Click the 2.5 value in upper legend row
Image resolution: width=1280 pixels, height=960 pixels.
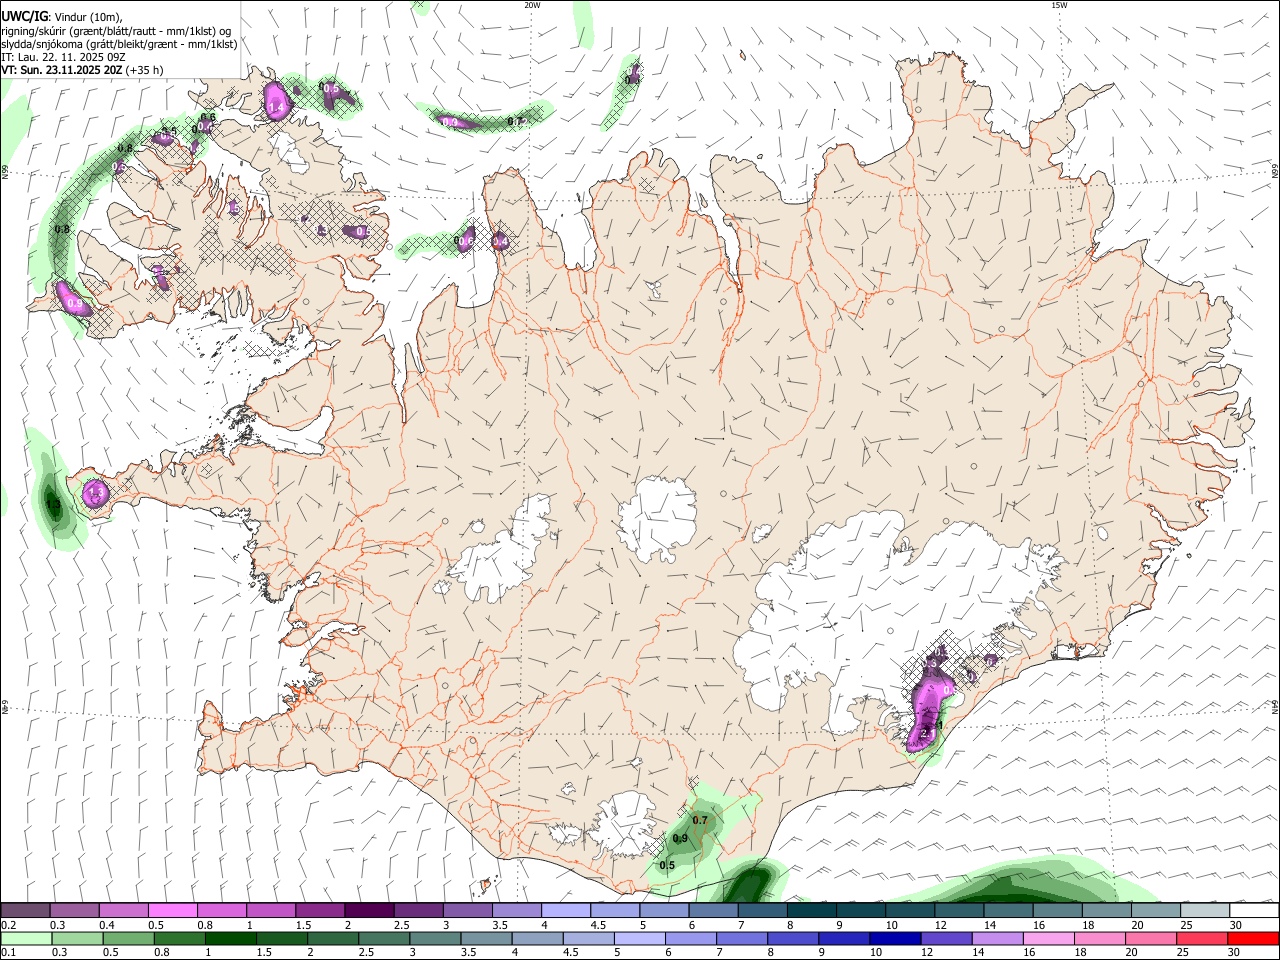402,925
